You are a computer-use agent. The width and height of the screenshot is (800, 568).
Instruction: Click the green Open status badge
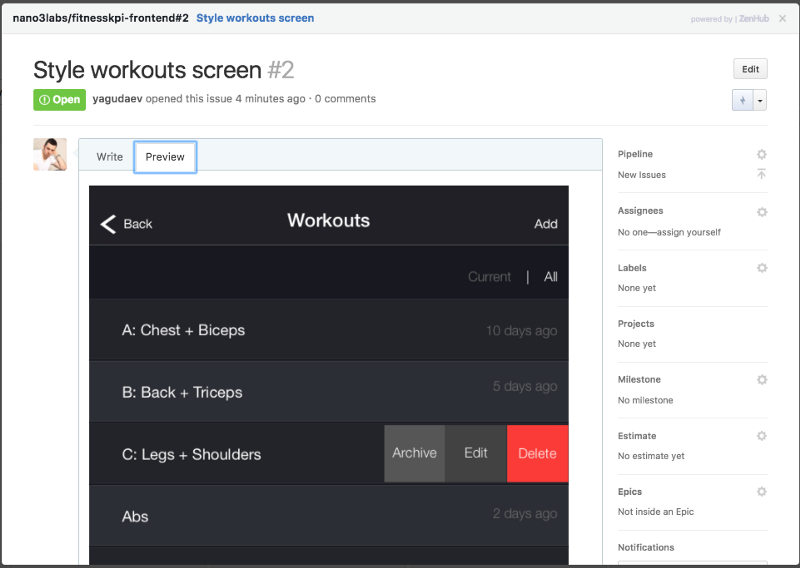[59, 99]
